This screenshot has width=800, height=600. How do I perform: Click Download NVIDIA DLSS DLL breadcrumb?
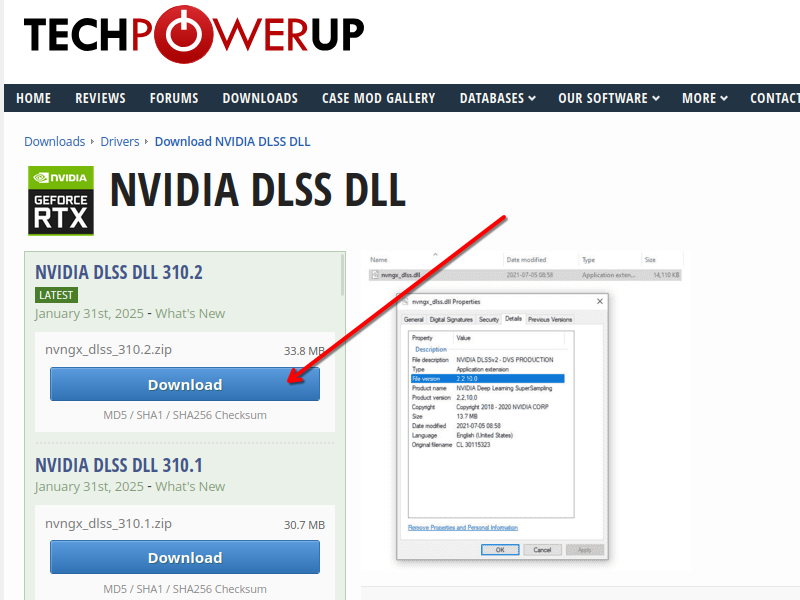233,141
